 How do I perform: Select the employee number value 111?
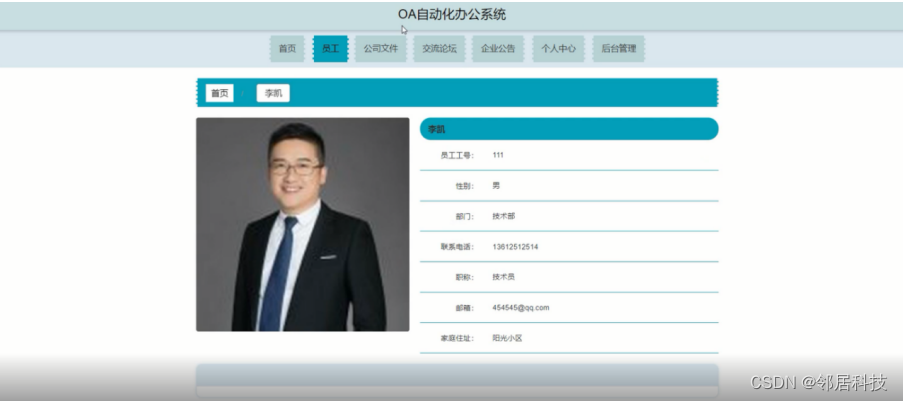[498, 155]
